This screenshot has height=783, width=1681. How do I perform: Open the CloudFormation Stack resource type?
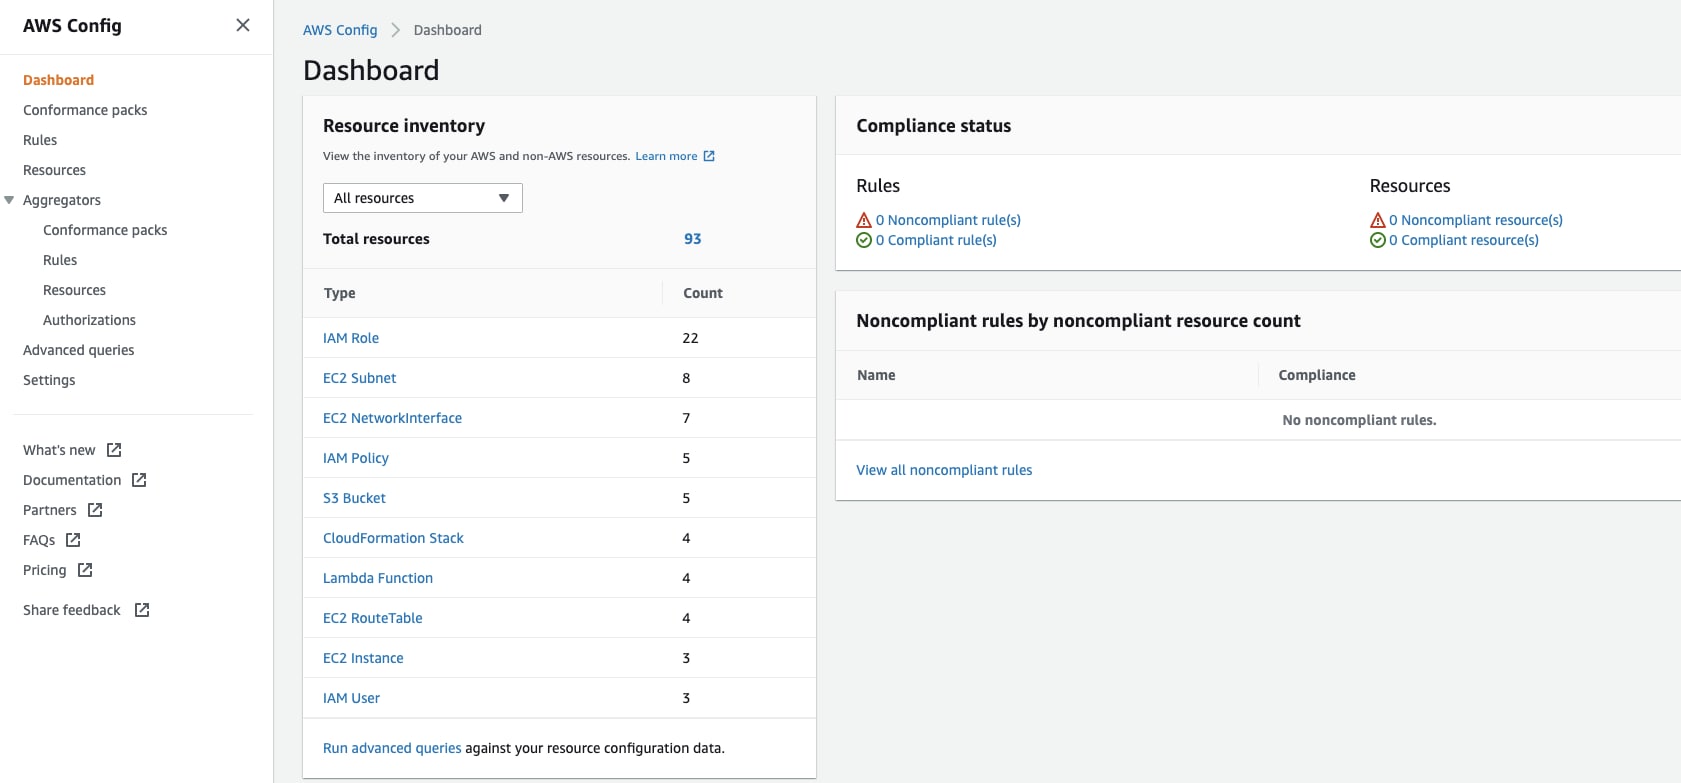tap(393, 538)
